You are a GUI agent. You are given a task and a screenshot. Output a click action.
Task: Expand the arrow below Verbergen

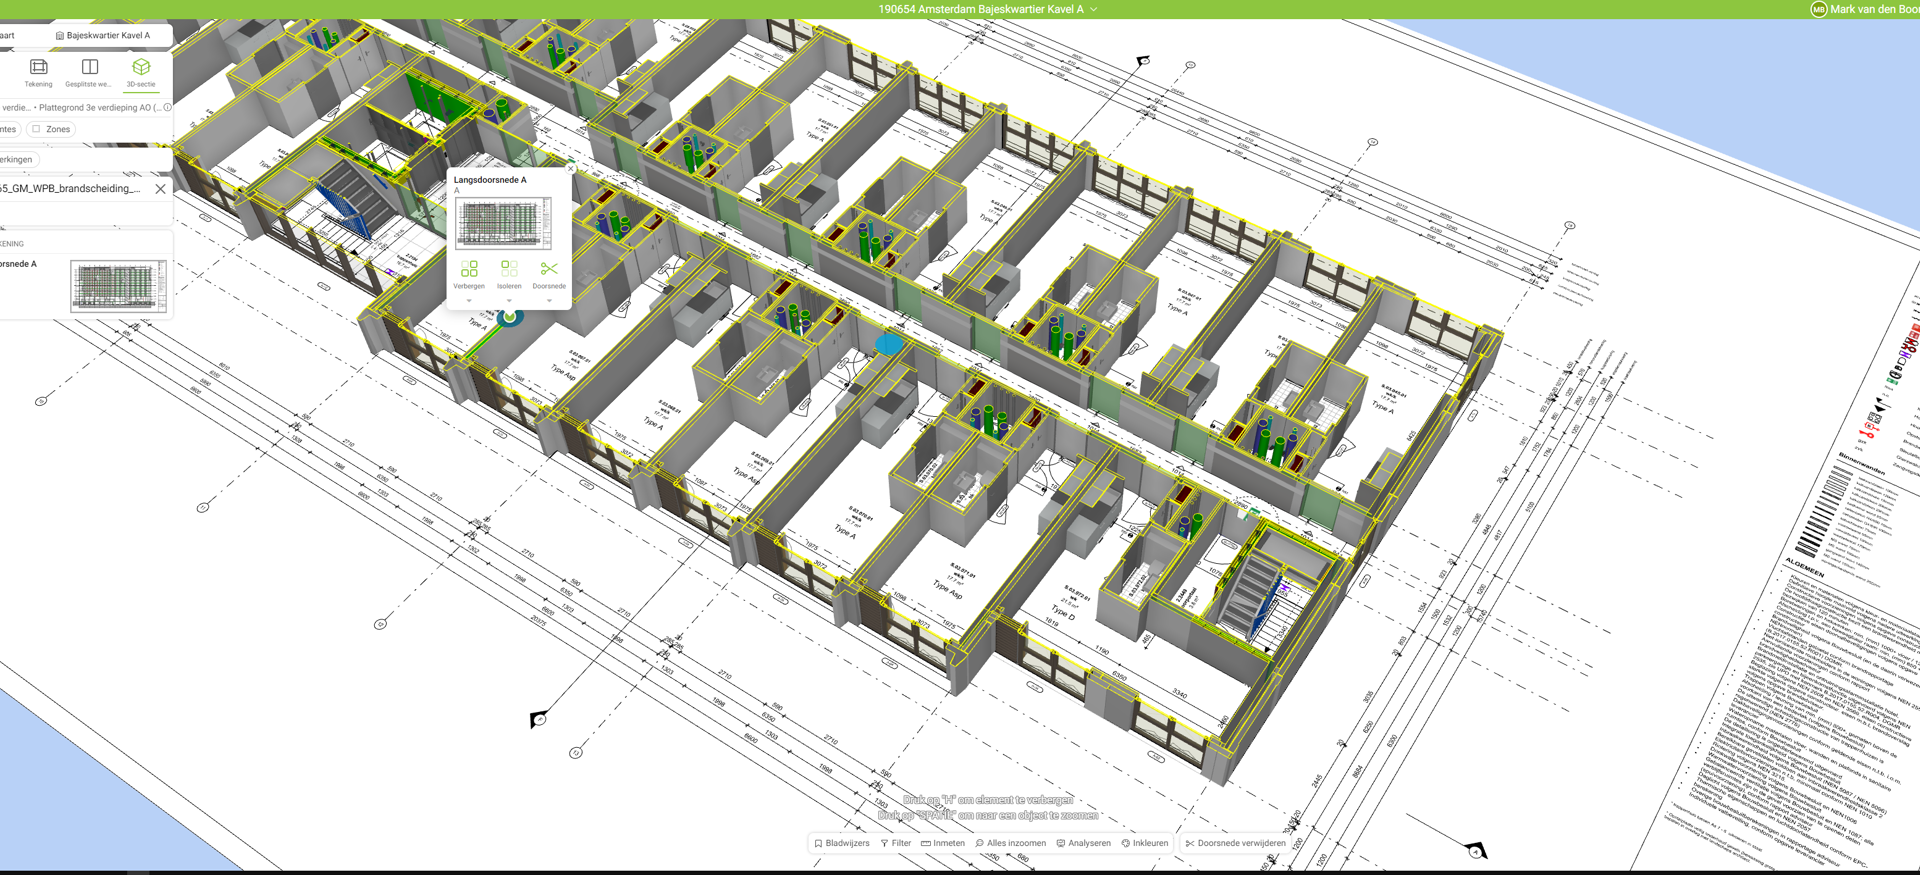[469, 300]
